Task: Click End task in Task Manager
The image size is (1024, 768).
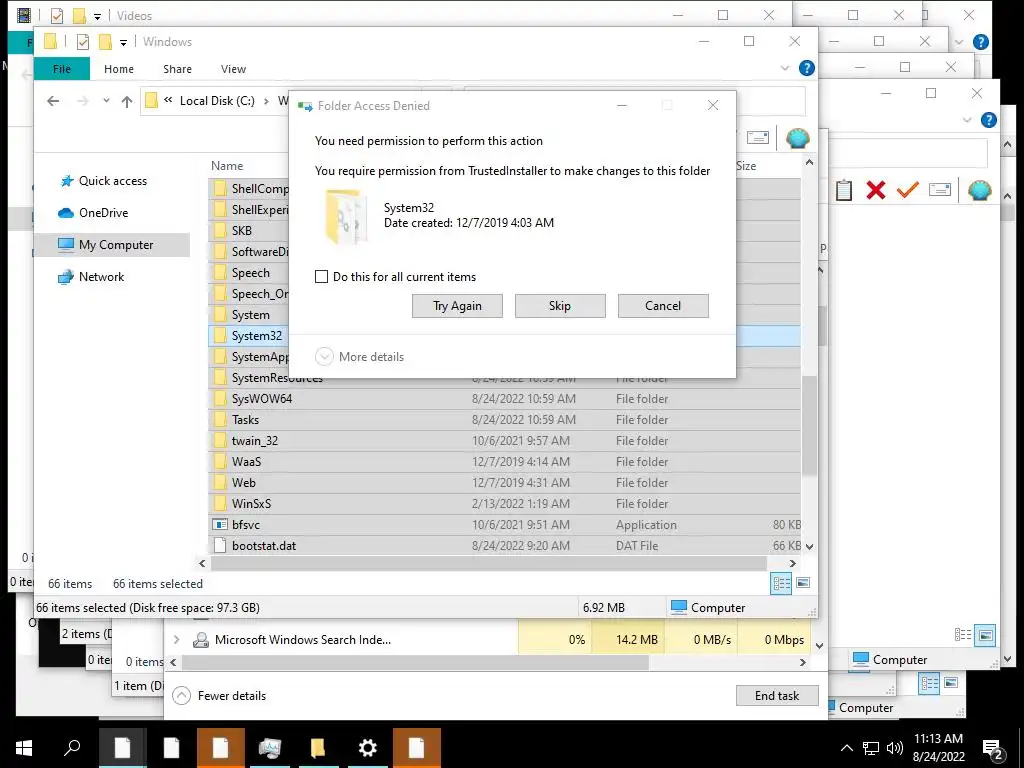Action: pyautogui.click(x=776, y=696)
